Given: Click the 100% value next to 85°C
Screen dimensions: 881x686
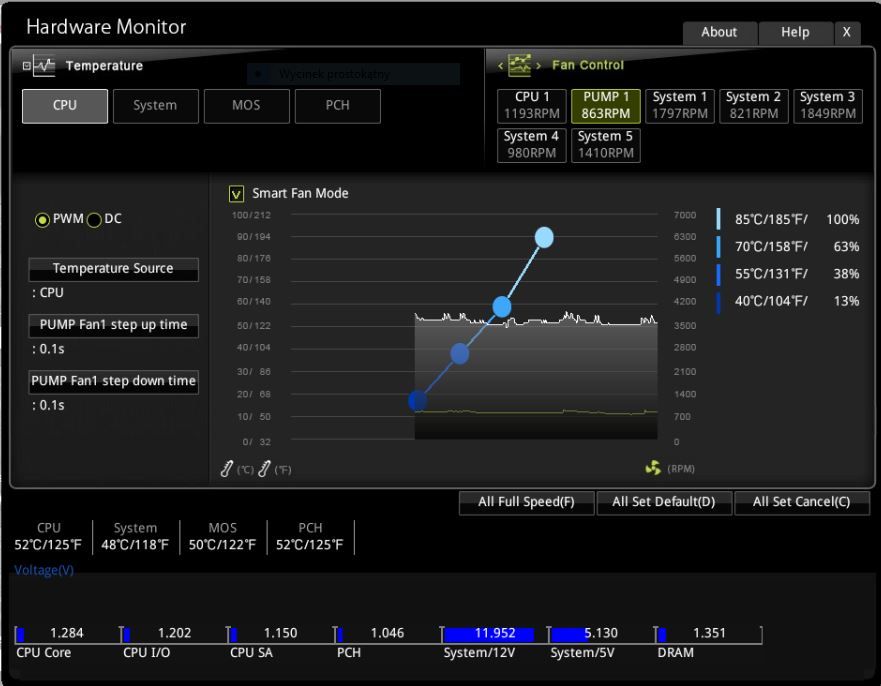Looking at the screenshot, I should click(842, 220).
